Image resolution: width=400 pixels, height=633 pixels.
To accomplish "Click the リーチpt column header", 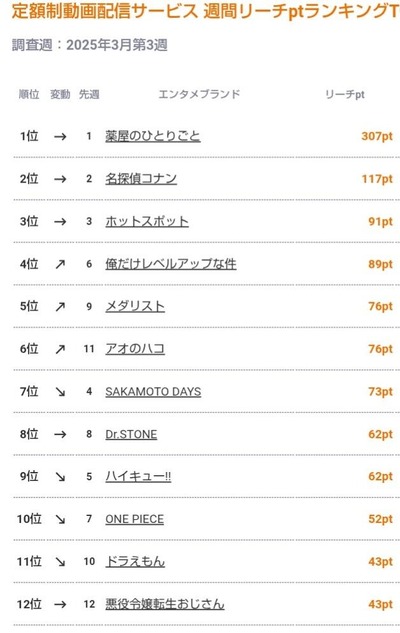I will click(x=345, y=94).
